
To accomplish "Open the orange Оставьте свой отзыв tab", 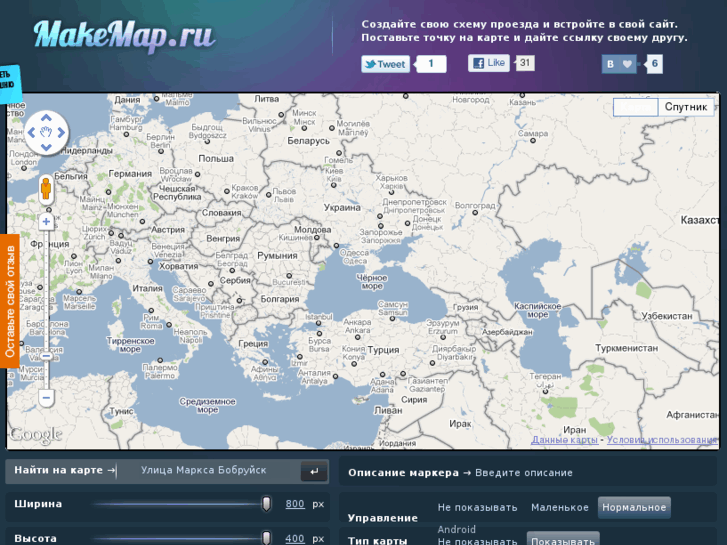I will [x=10, y=301].
